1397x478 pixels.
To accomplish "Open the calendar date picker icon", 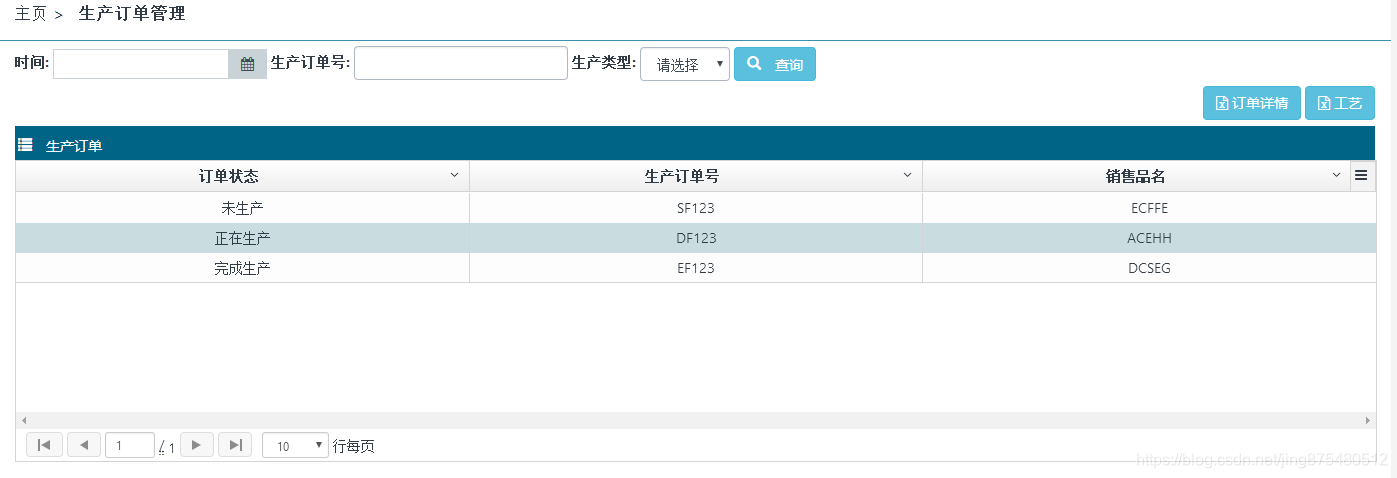I will [x=248, y=64].
